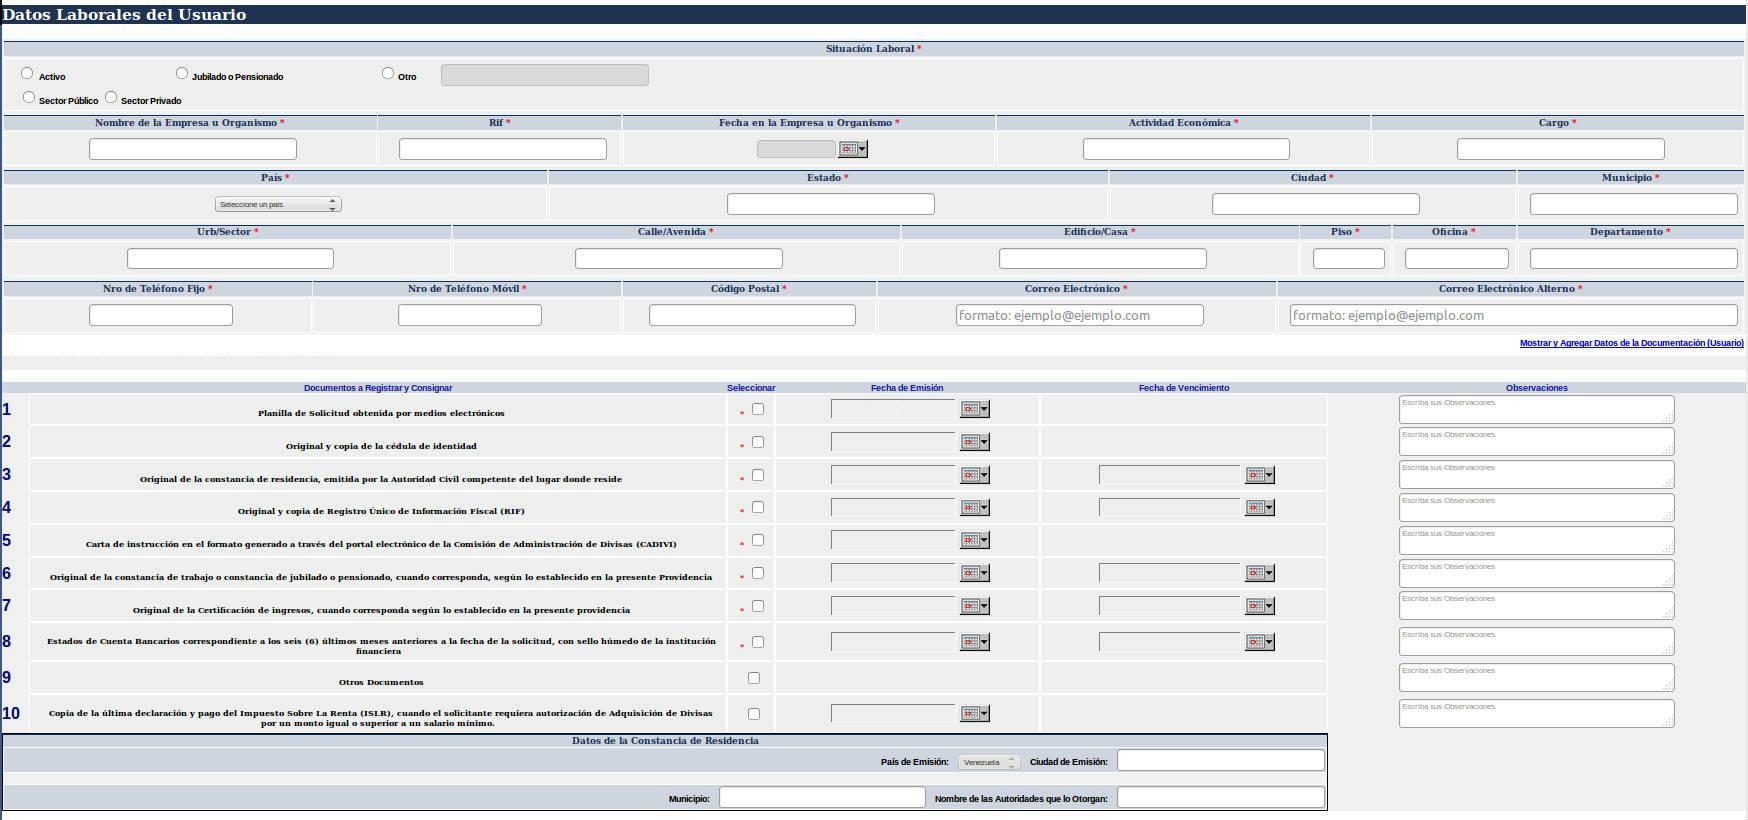Check the cédula de identidad document checkbox
Image resolution: width=1748 pixels, height=820 pixels.
click(x=757, y=442)
